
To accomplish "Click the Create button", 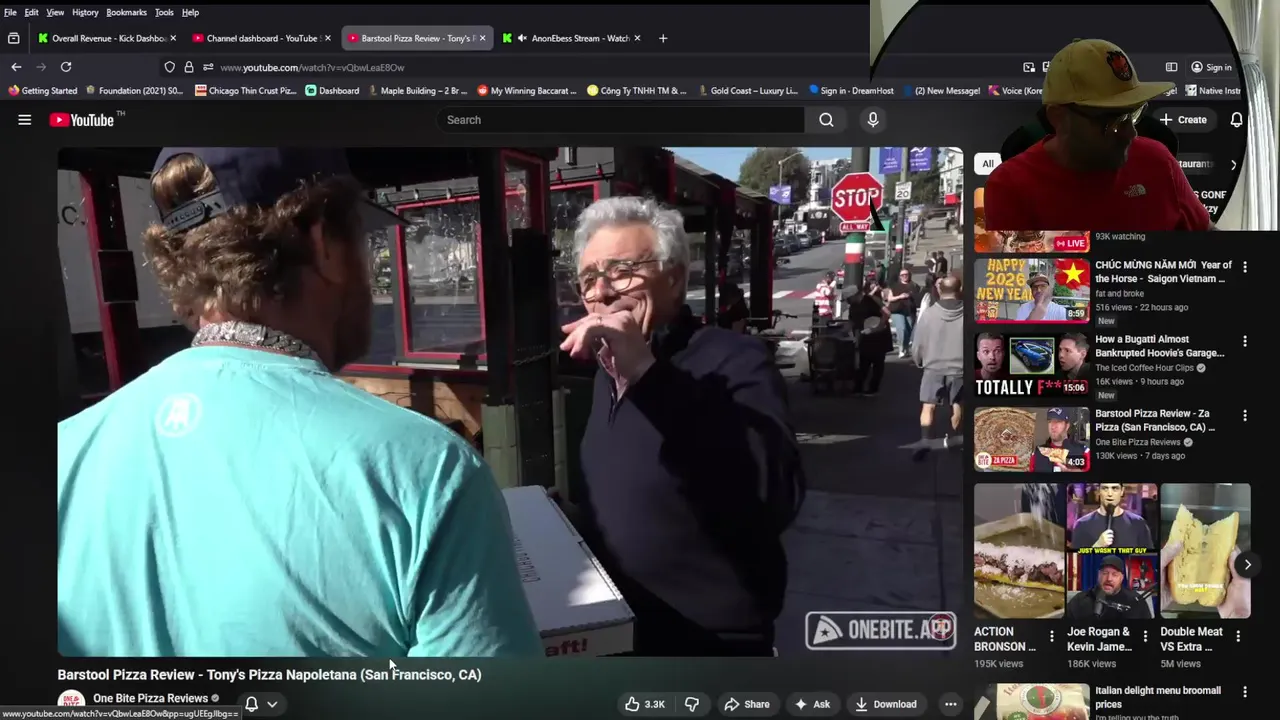I will 1183,120.
